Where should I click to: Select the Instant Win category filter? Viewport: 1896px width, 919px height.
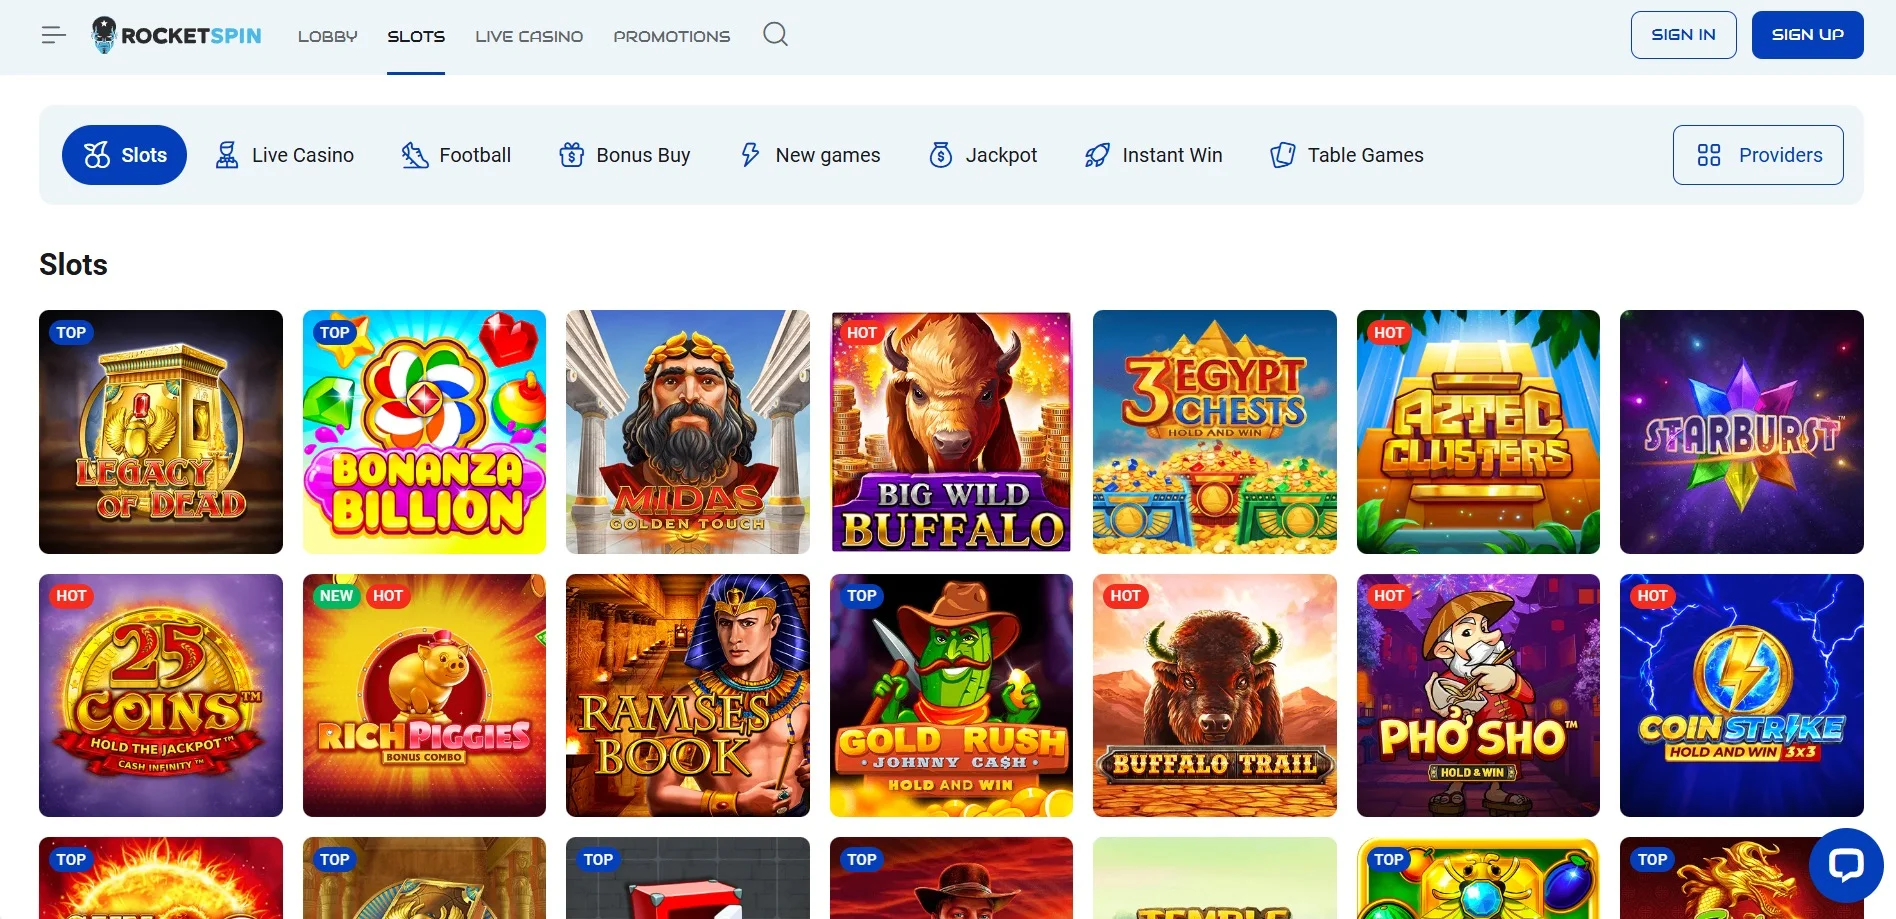tap(1154, 155)
